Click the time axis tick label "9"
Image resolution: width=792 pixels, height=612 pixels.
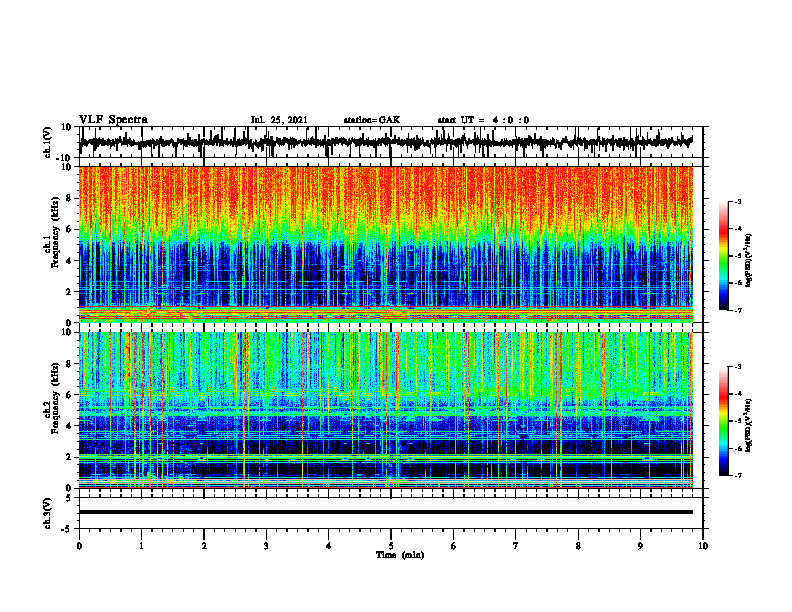tap(640, 546)
